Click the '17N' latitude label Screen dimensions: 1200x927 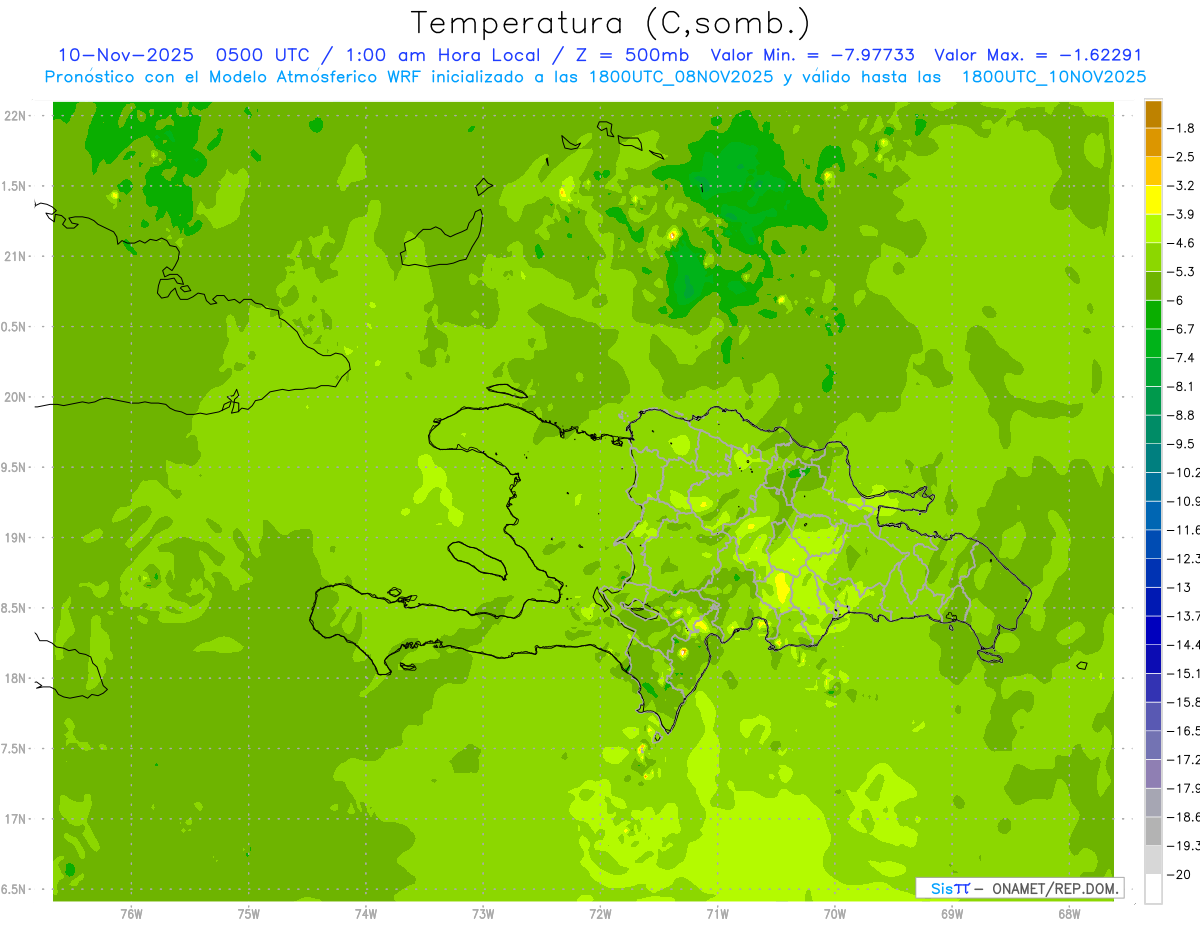pyautogui.click(x=16, y=819)
